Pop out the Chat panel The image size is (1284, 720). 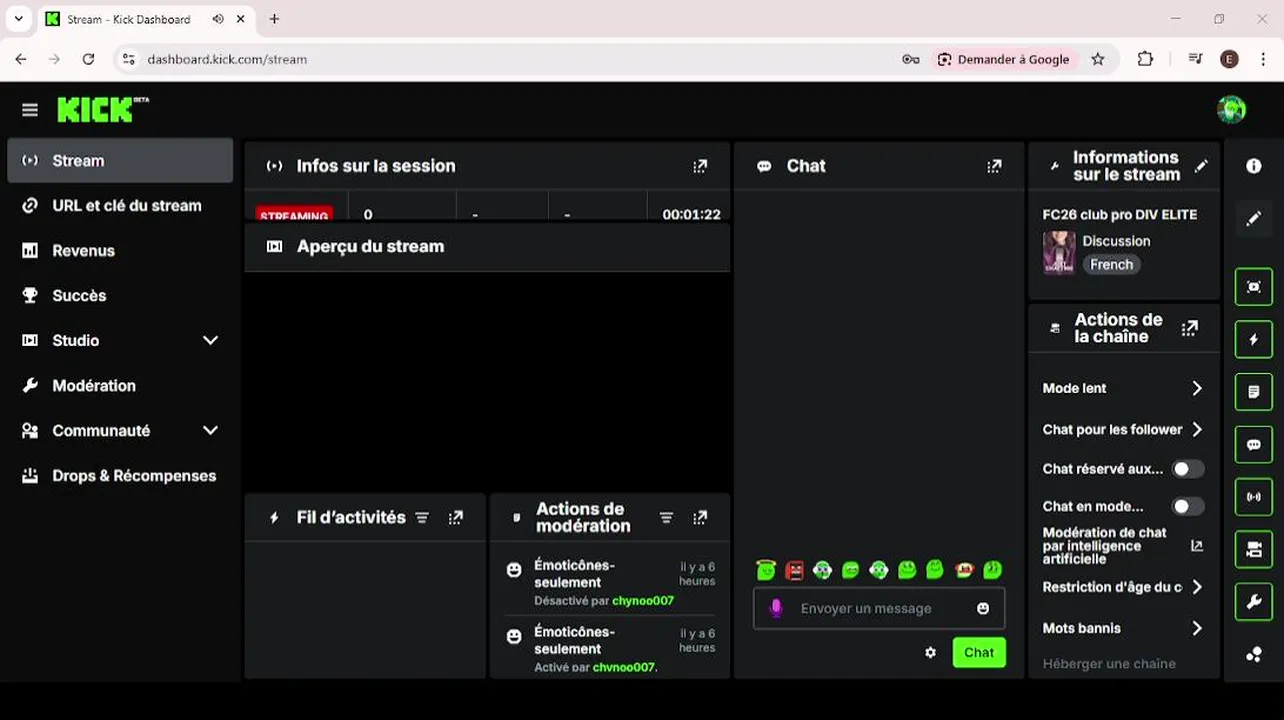[x=994, y=166]
